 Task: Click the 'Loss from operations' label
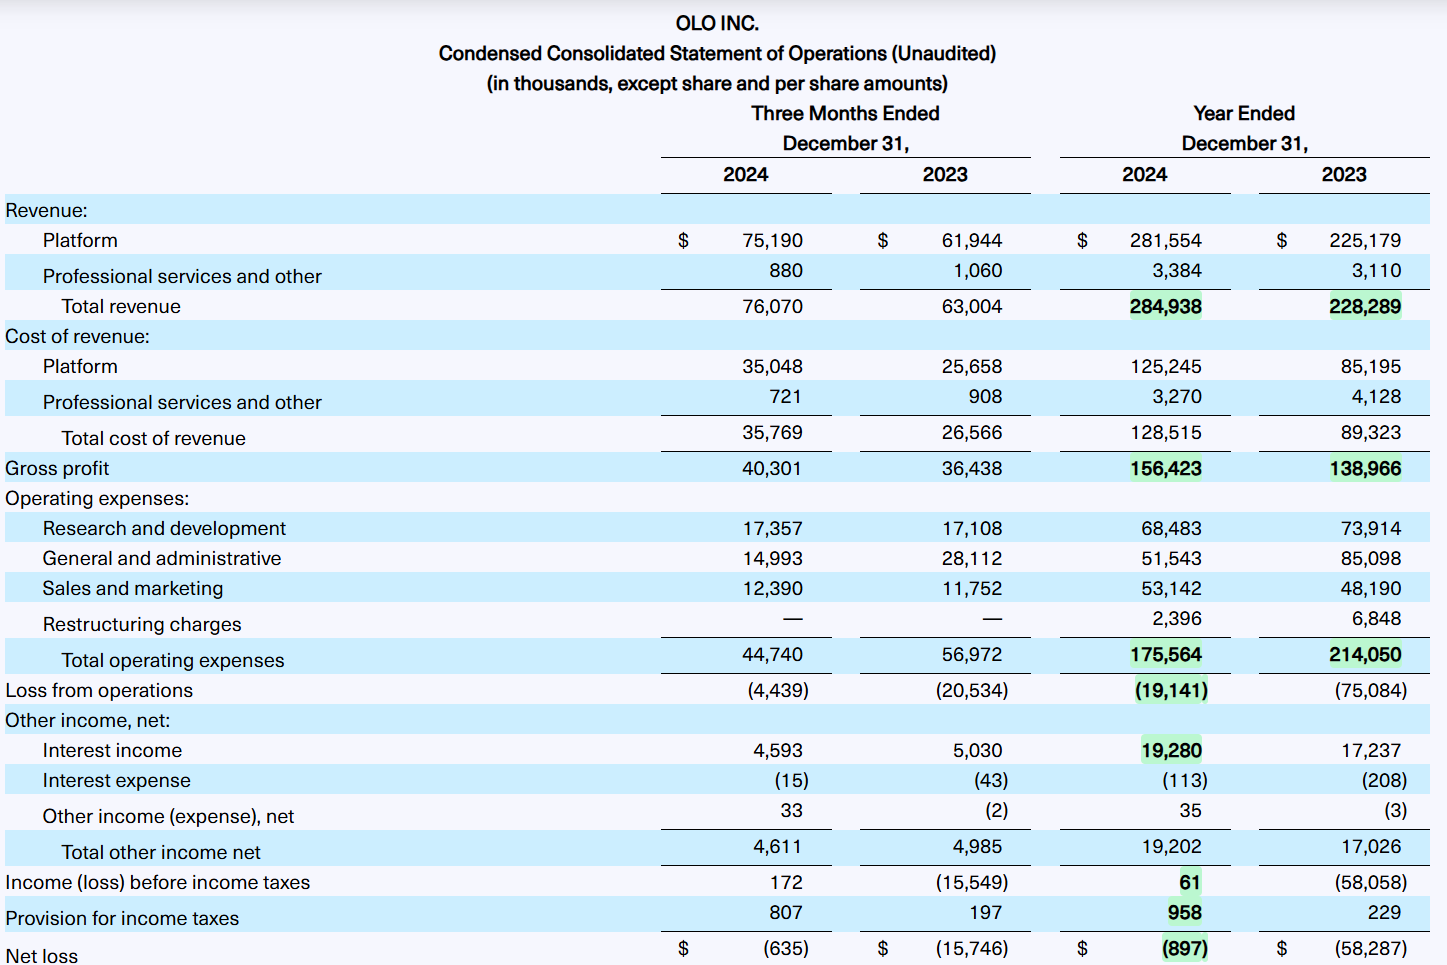coord(99,690)
